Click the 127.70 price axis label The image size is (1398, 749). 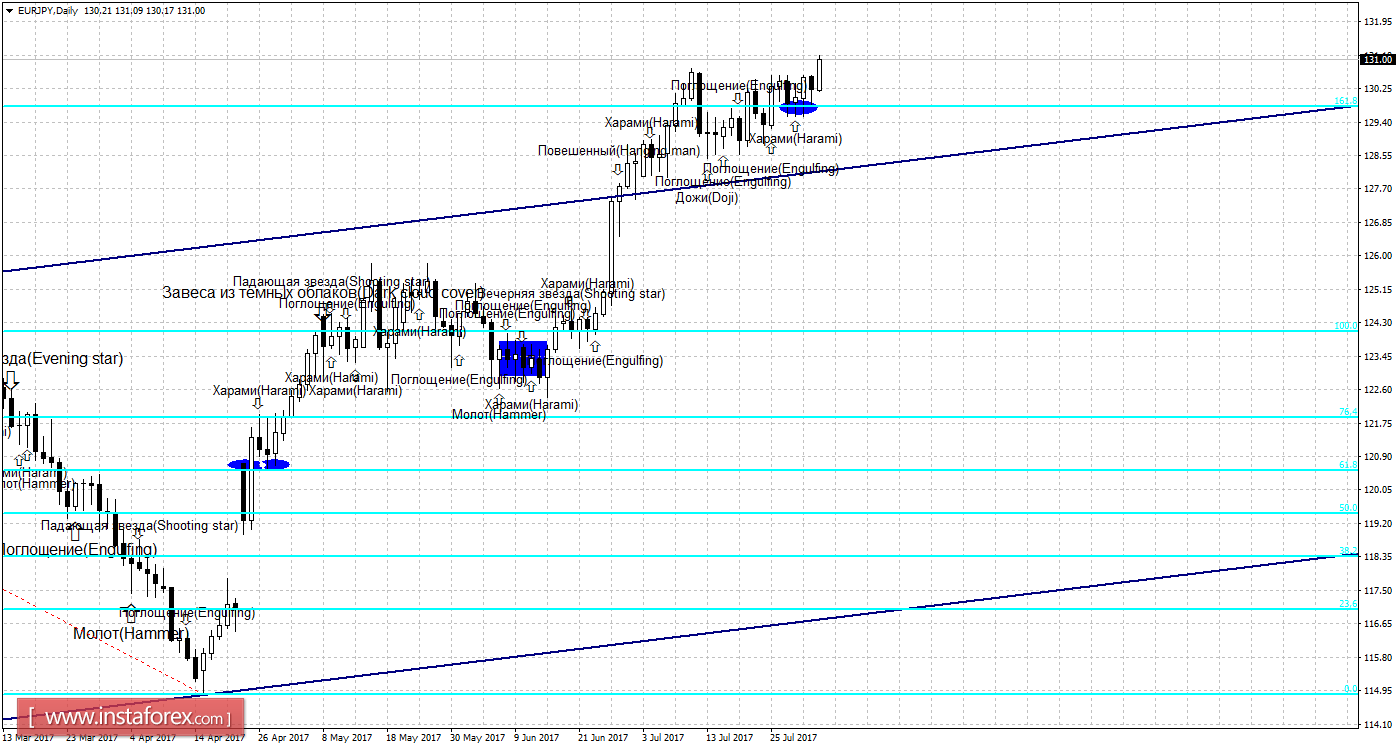pyautogui.click(x=1377, y=188)
